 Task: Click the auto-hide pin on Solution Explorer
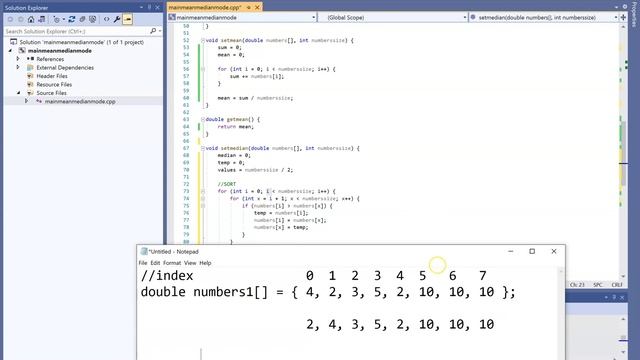click(149, 7)
